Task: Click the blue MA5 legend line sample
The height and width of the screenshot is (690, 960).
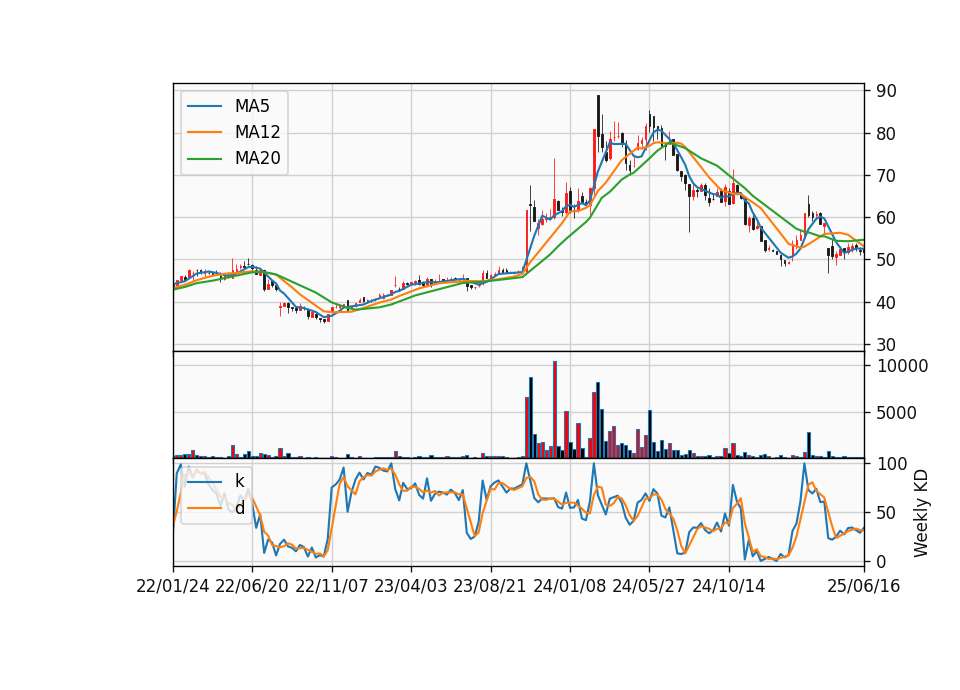Action: [204, 107]
